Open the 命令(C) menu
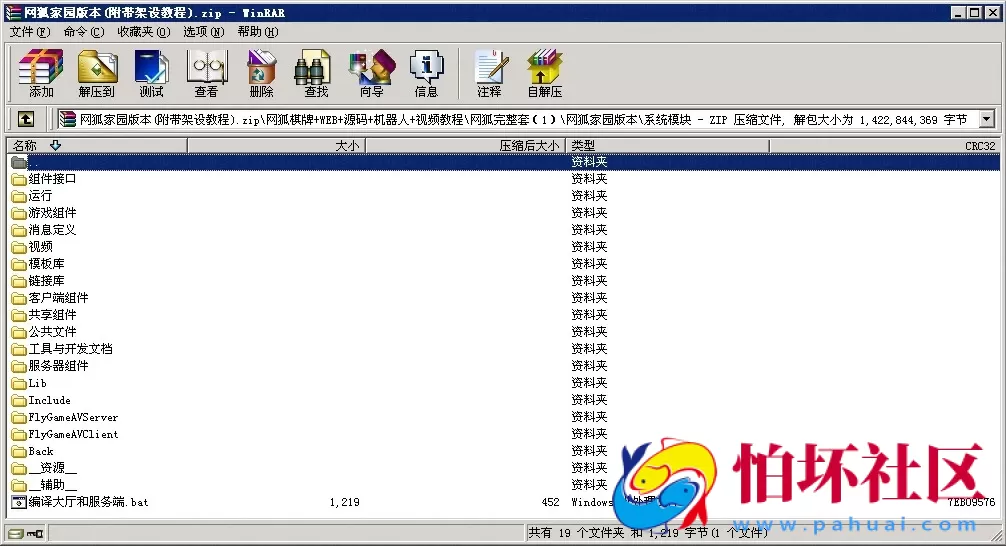The width and height of the screenshot is (1006, 546). coord(83,31)
